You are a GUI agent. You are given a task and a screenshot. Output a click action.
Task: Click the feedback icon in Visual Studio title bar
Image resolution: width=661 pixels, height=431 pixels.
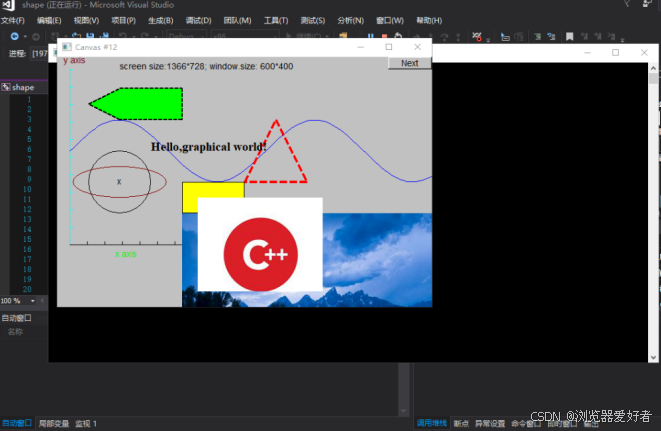pos(647,4)
